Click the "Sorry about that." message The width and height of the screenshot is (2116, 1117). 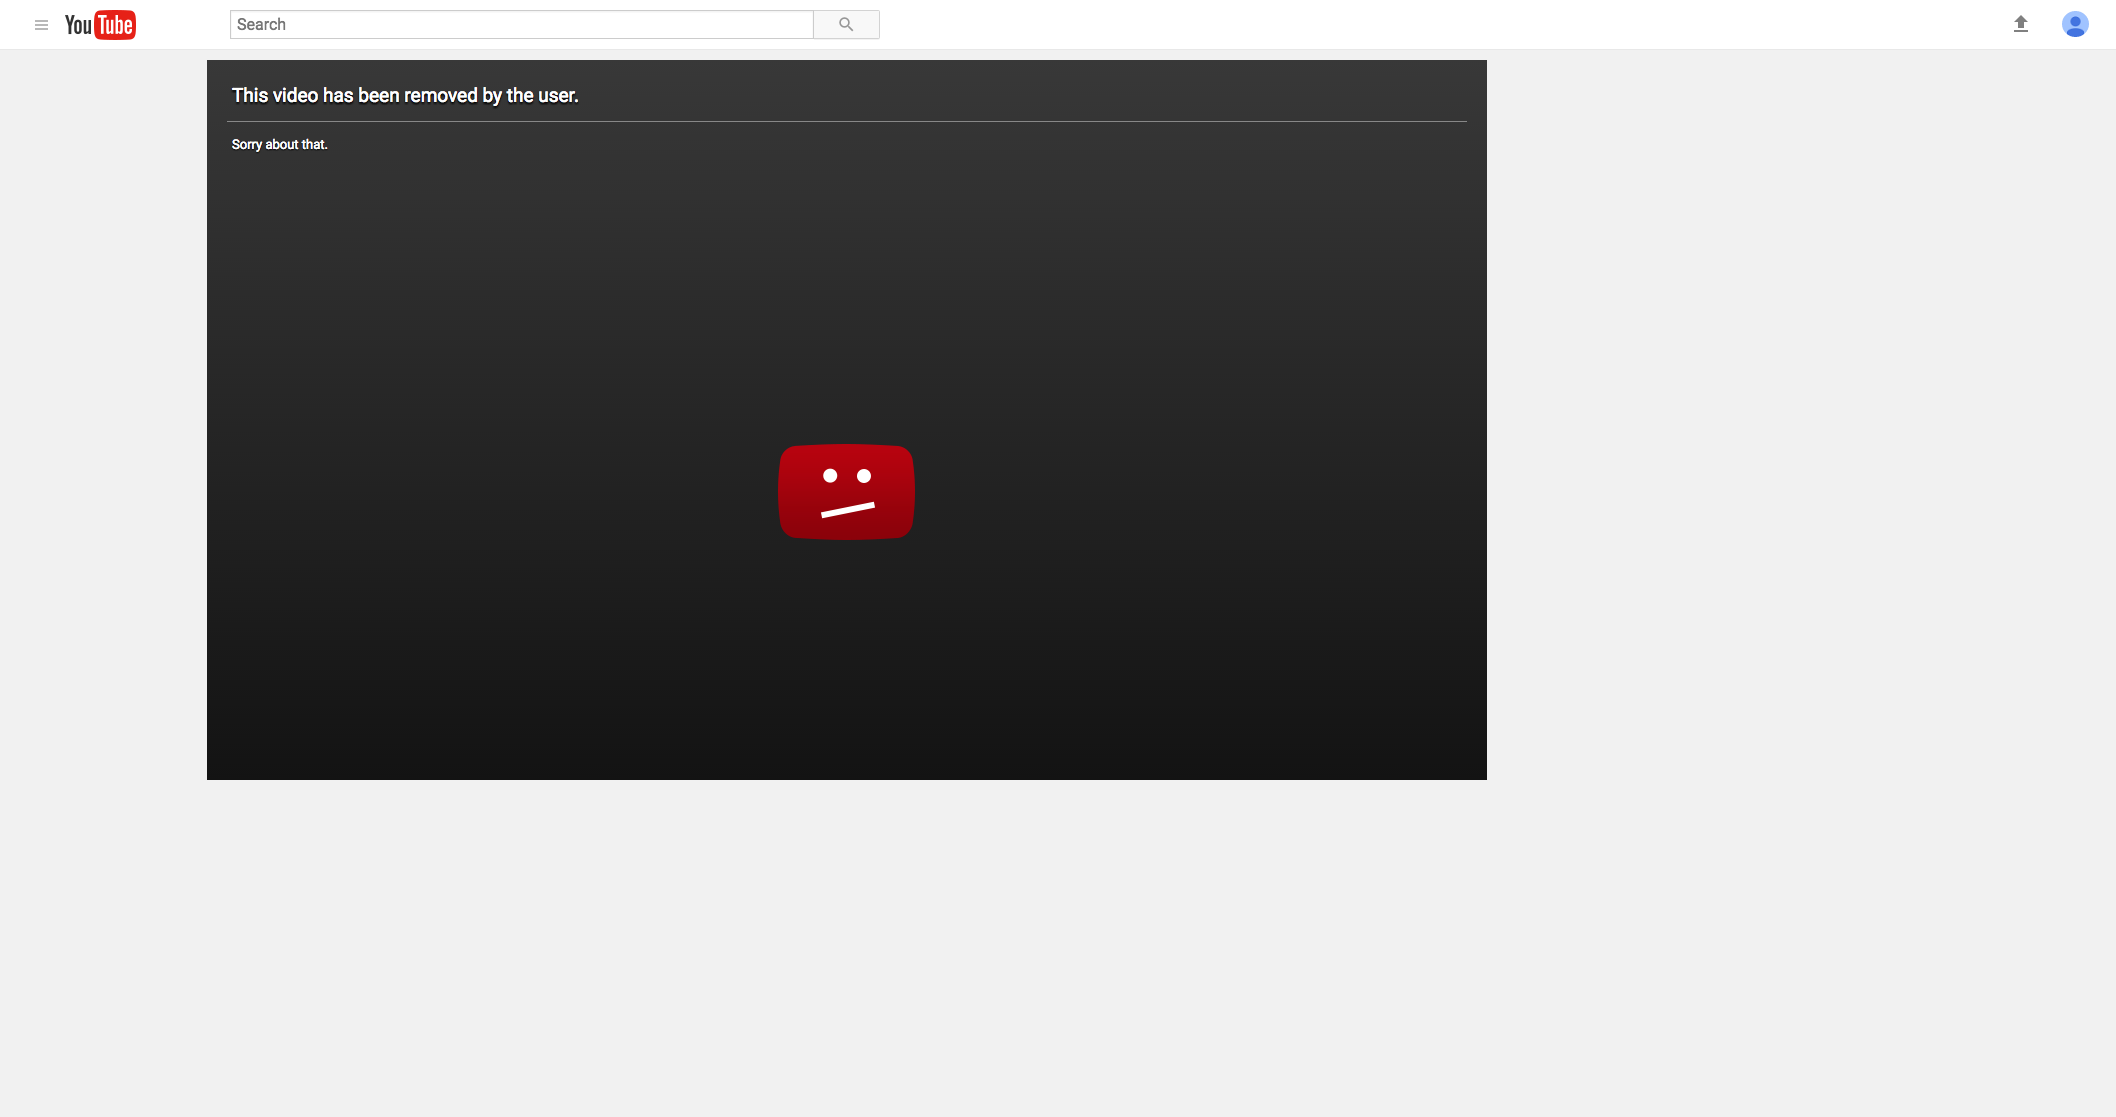click(279, 145)
